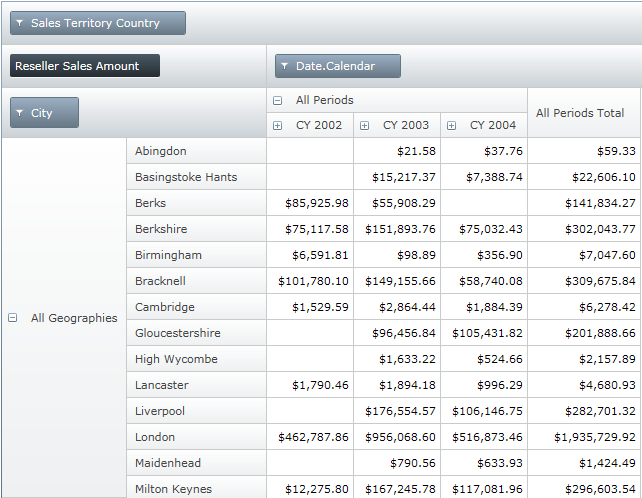
Task: Select the London row header
Action: (x=196, y=437)
